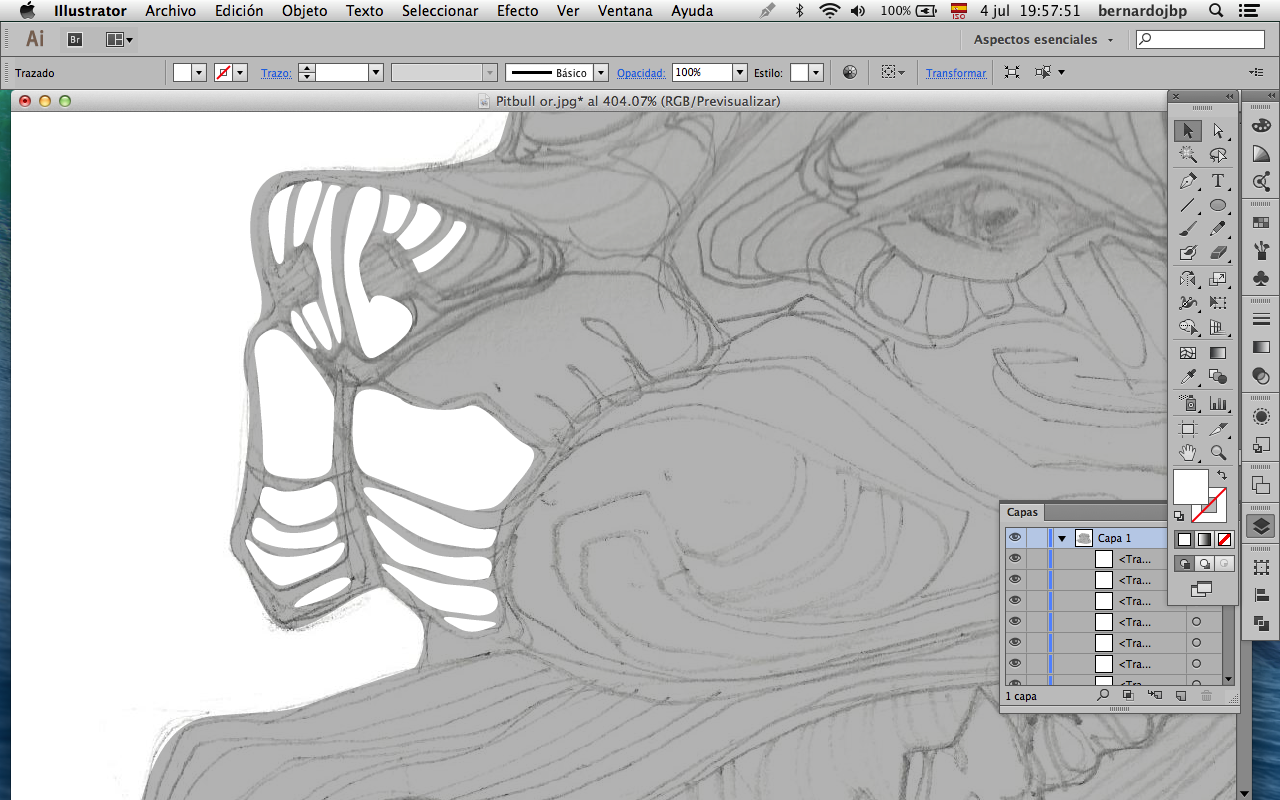Toggle visibility of the first <Tra...> sublayer

click(1015, 559)
